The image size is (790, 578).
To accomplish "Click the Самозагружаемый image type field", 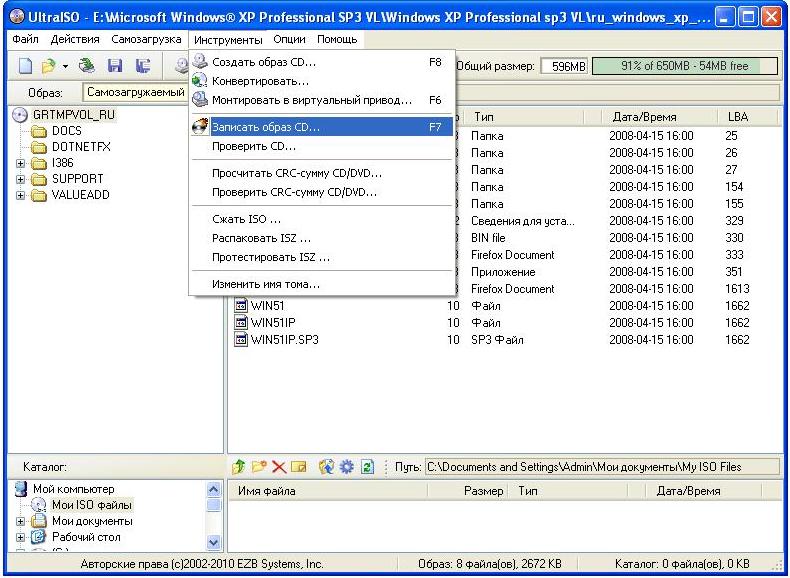I will 135,92.
